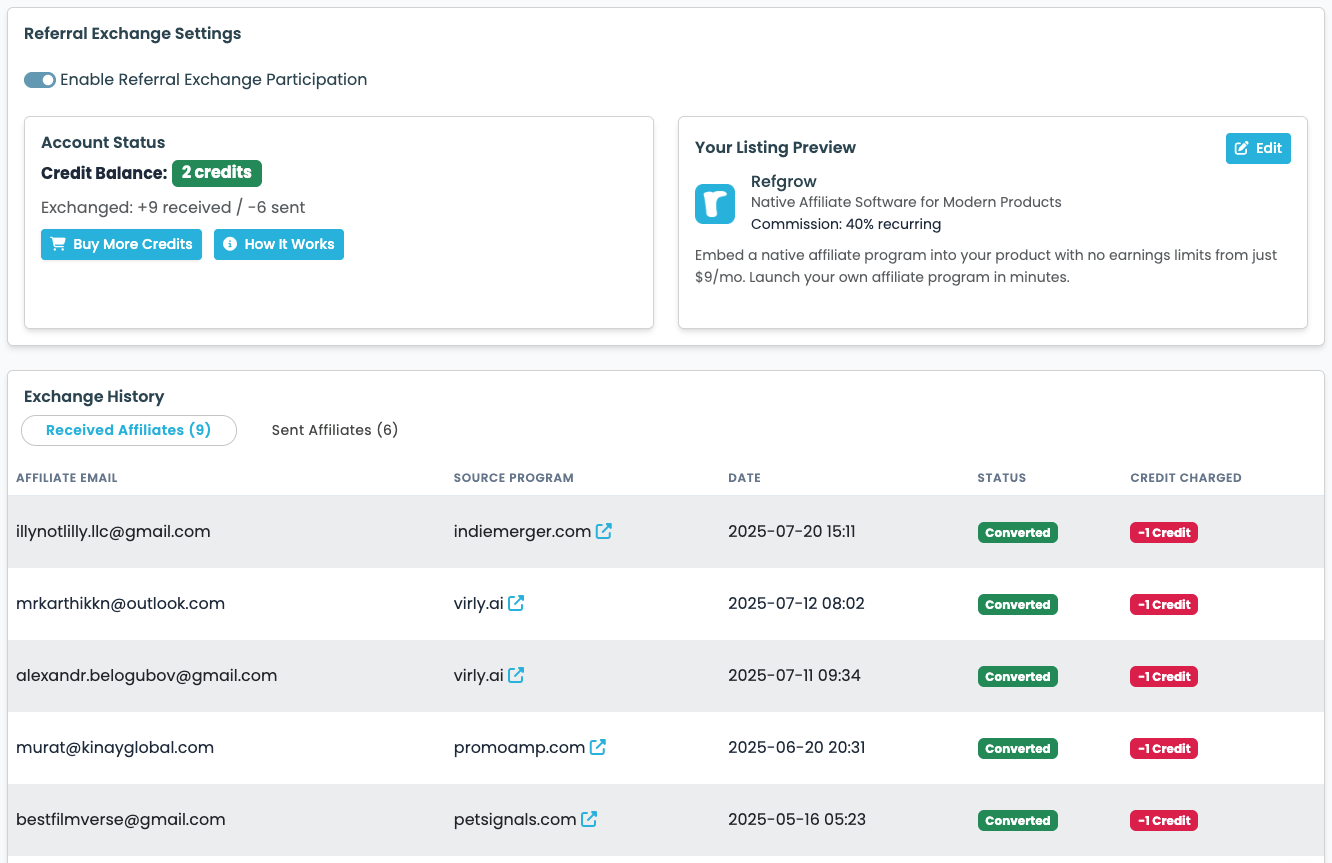Click the pencil icon on the Edit button

click(1243, 148)
